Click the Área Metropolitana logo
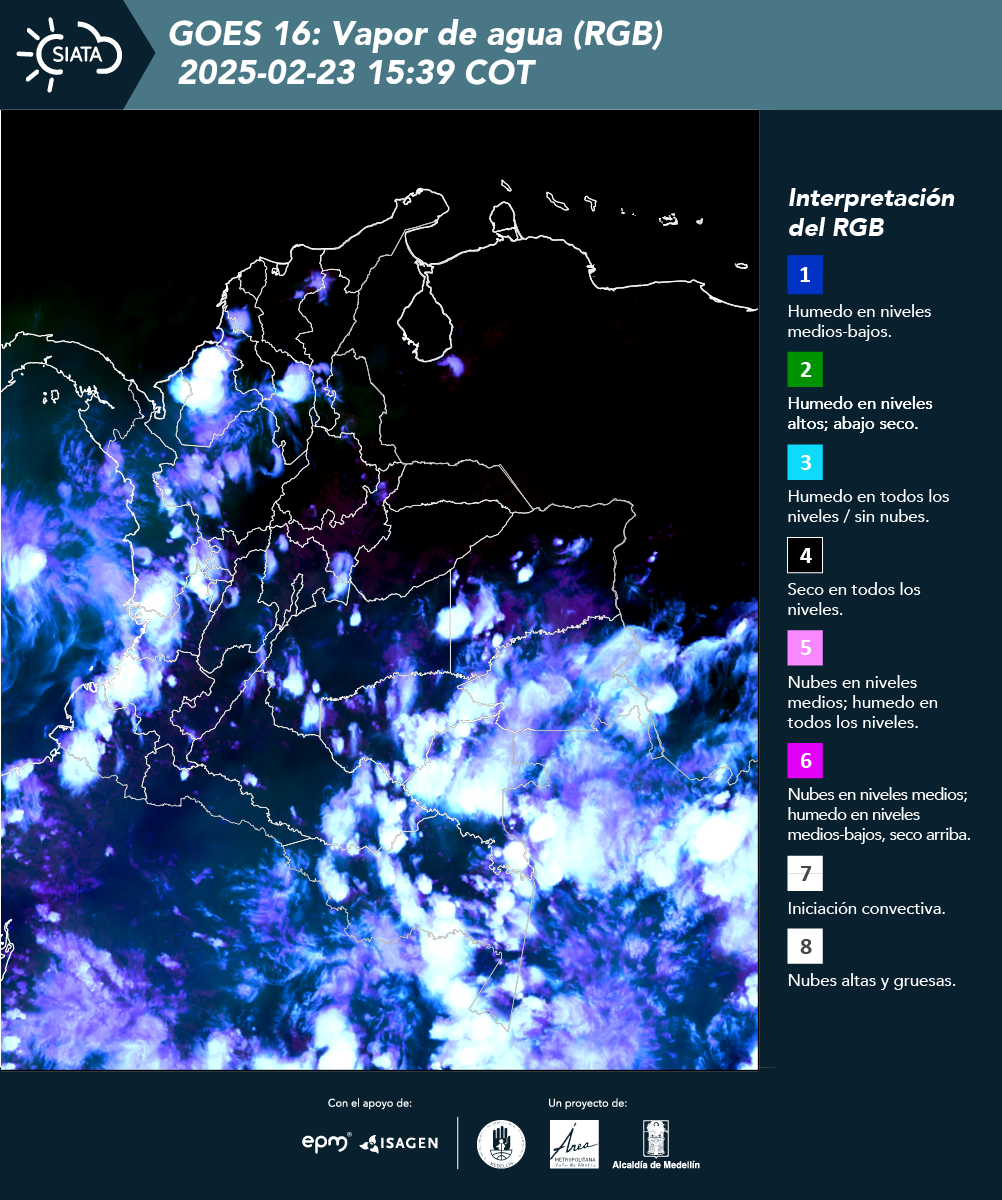 click(x=574, y=1144)
